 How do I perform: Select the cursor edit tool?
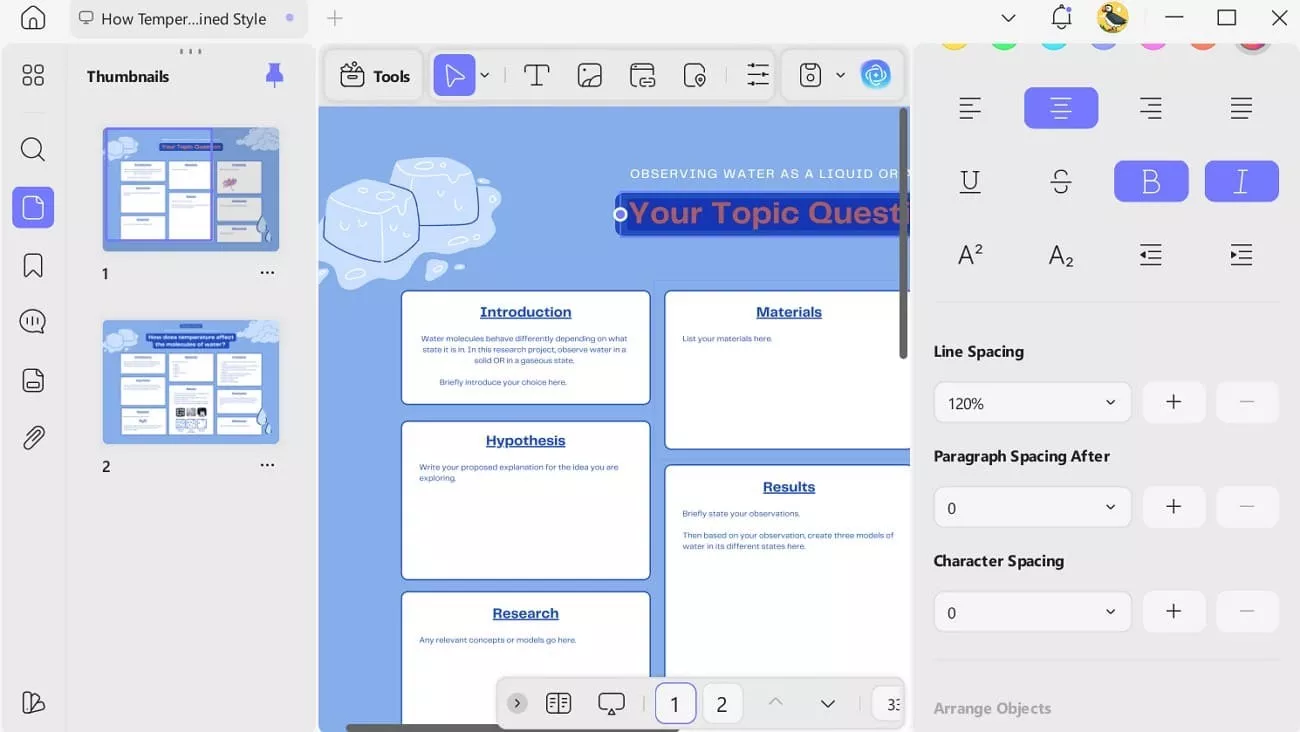pyautogui.click(x=454, y=75)
